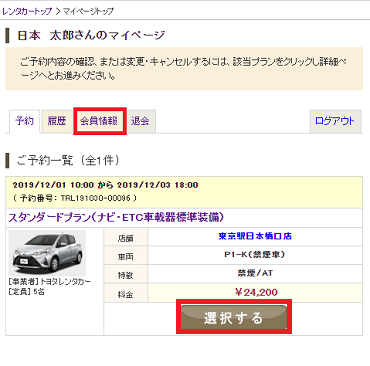This screenshot has width=370, height=366.
Task: Click the 禁煙/AT feature cell
Action: [255, 274]
